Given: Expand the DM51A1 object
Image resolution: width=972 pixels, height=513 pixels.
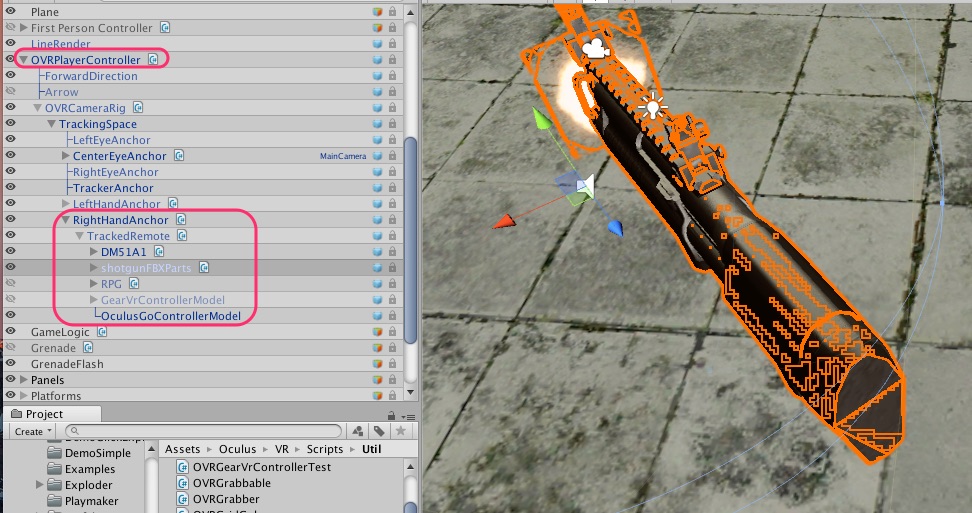Looking at the screenshot, I should [x=93, y=252].
